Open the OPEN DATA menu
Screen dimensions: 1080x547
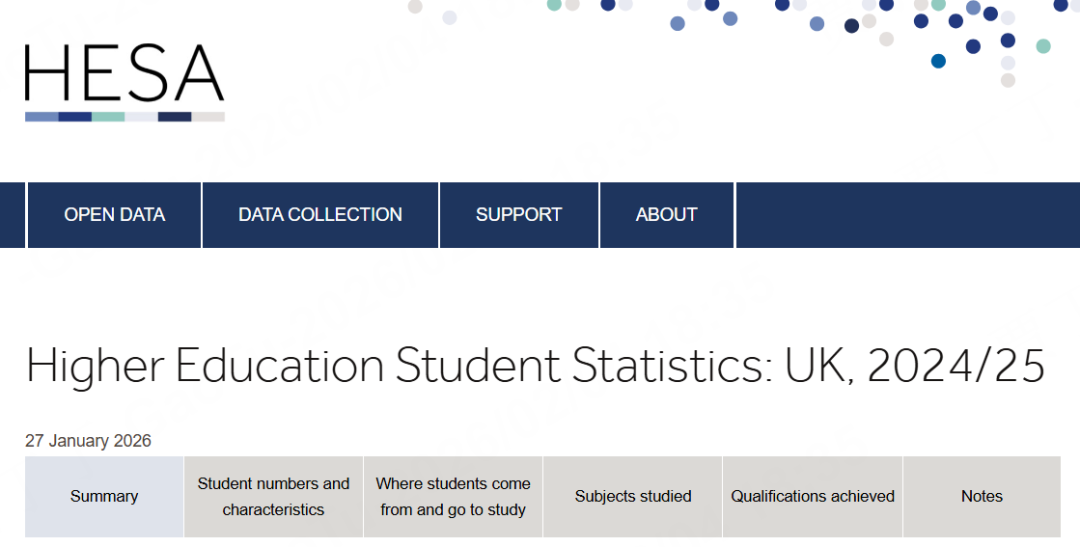pos(114,215)
